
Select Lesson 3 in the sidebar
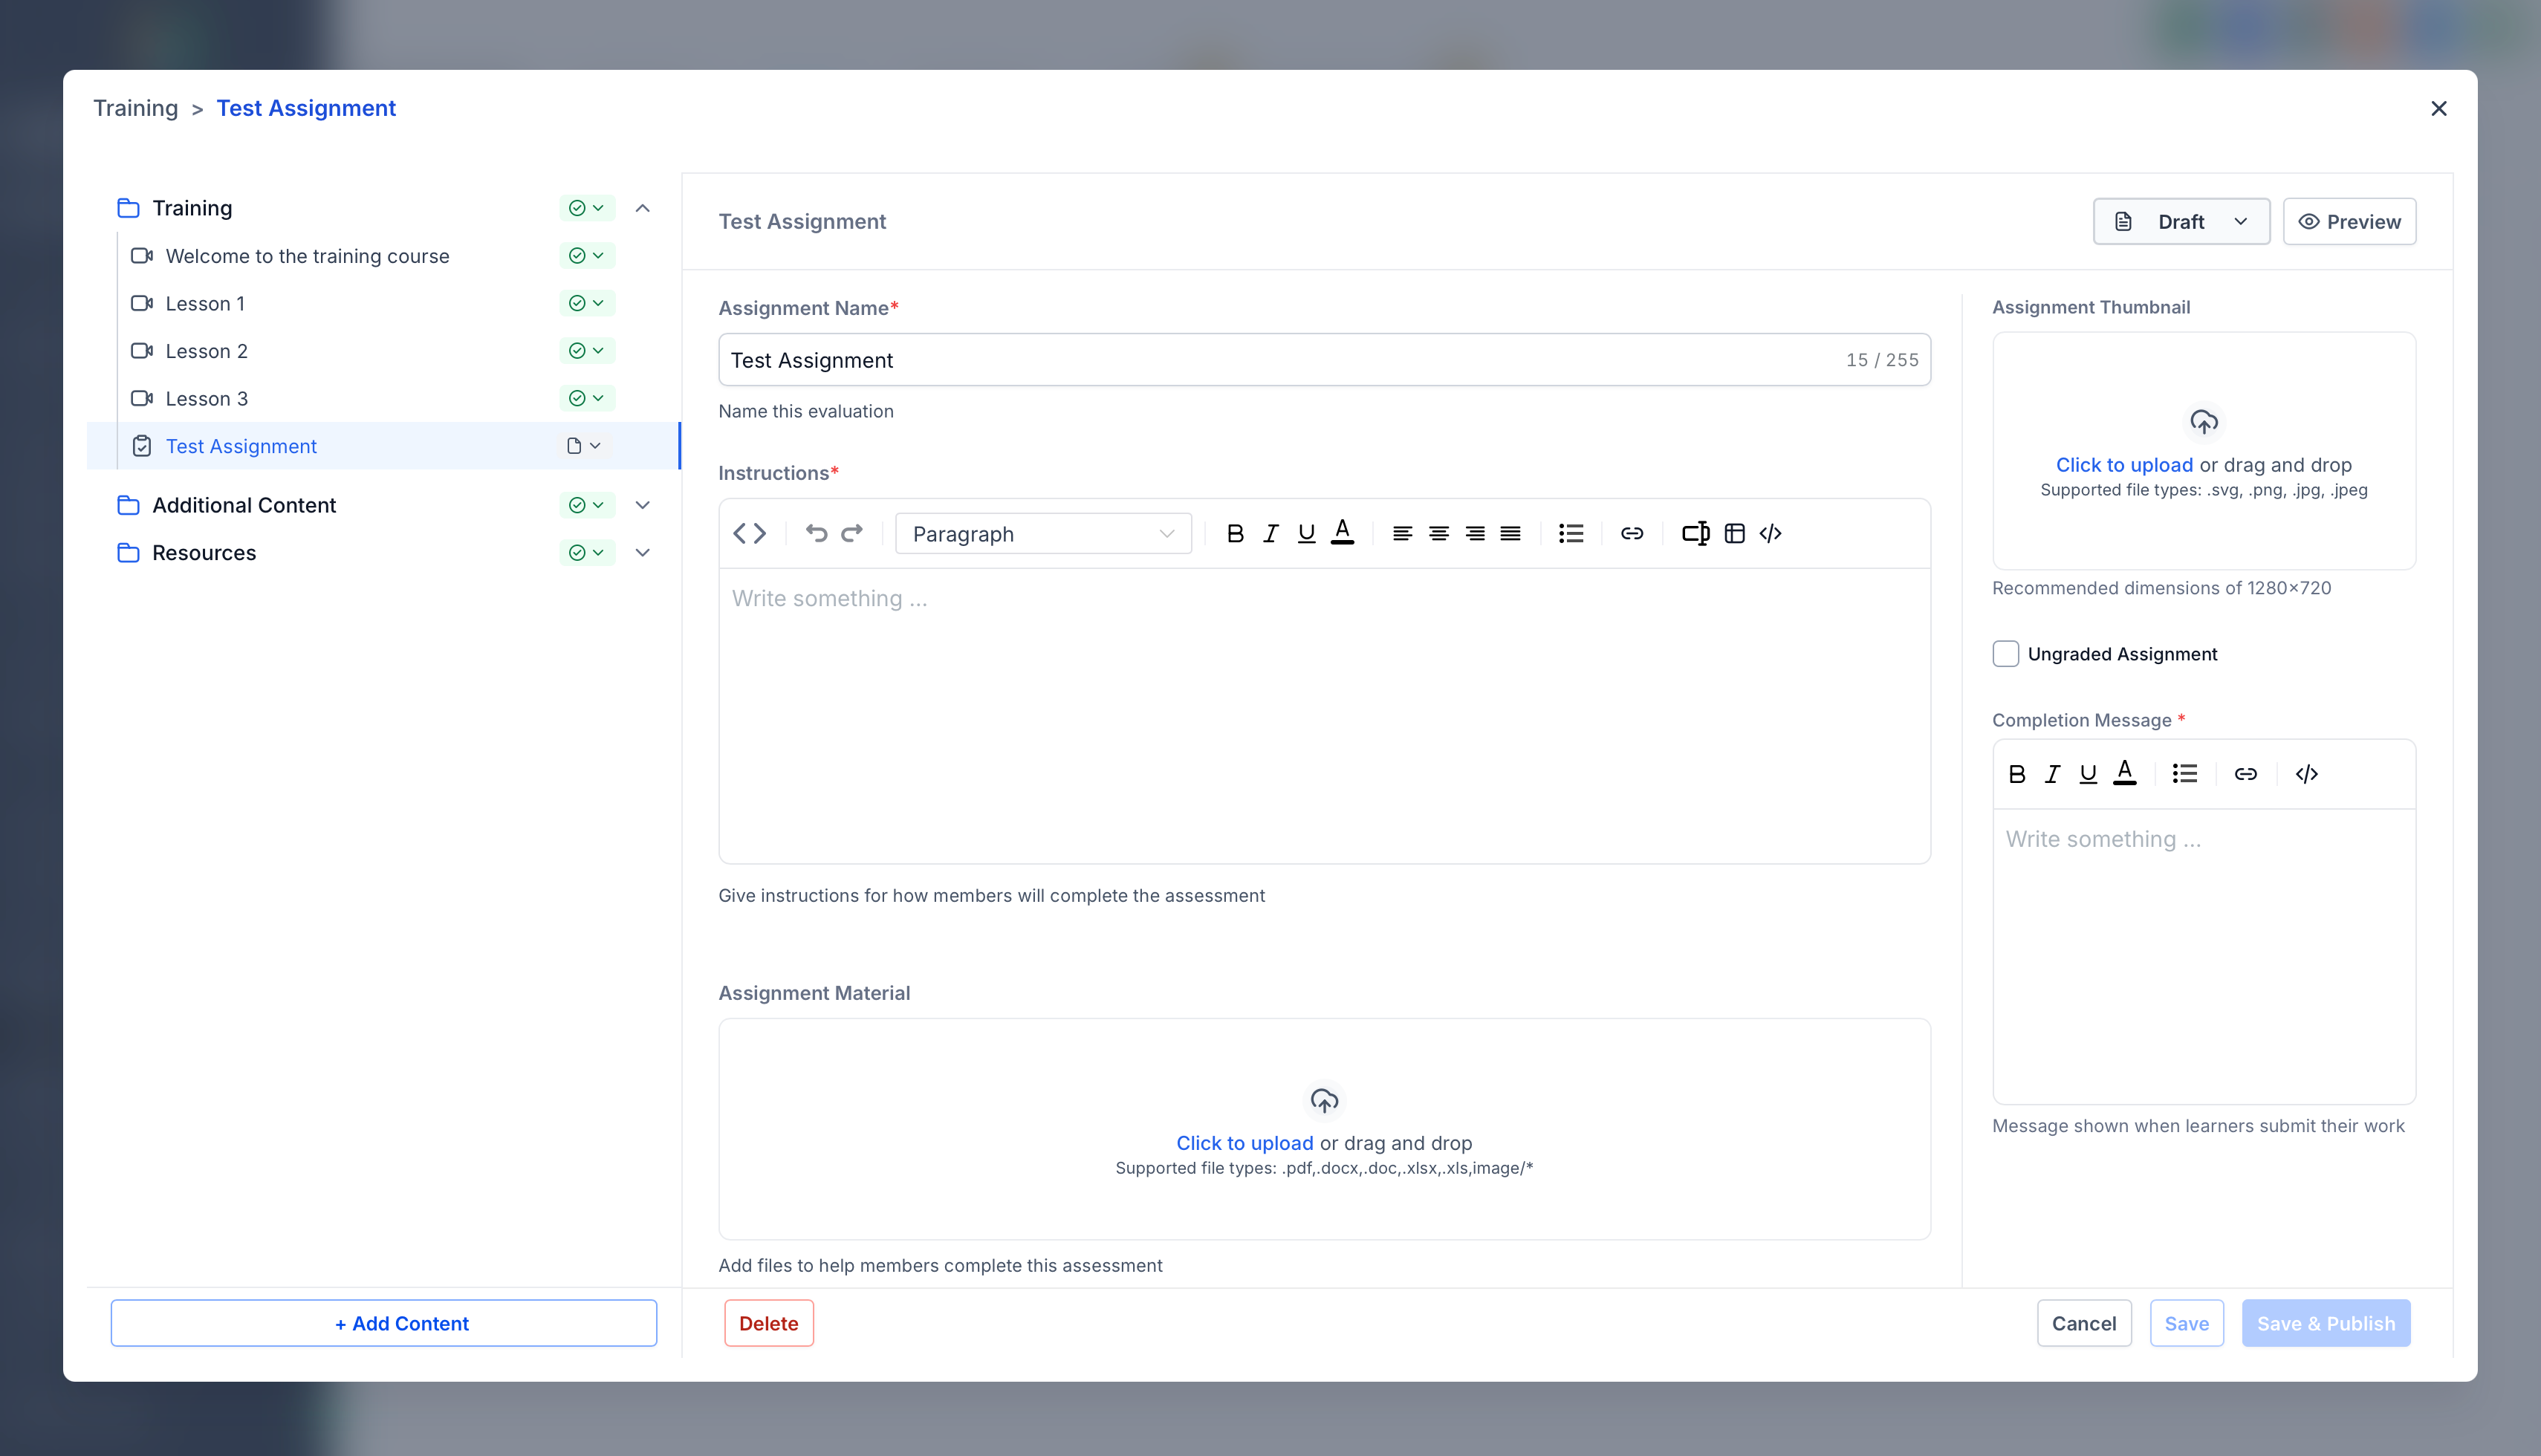(x=207, y=399)
